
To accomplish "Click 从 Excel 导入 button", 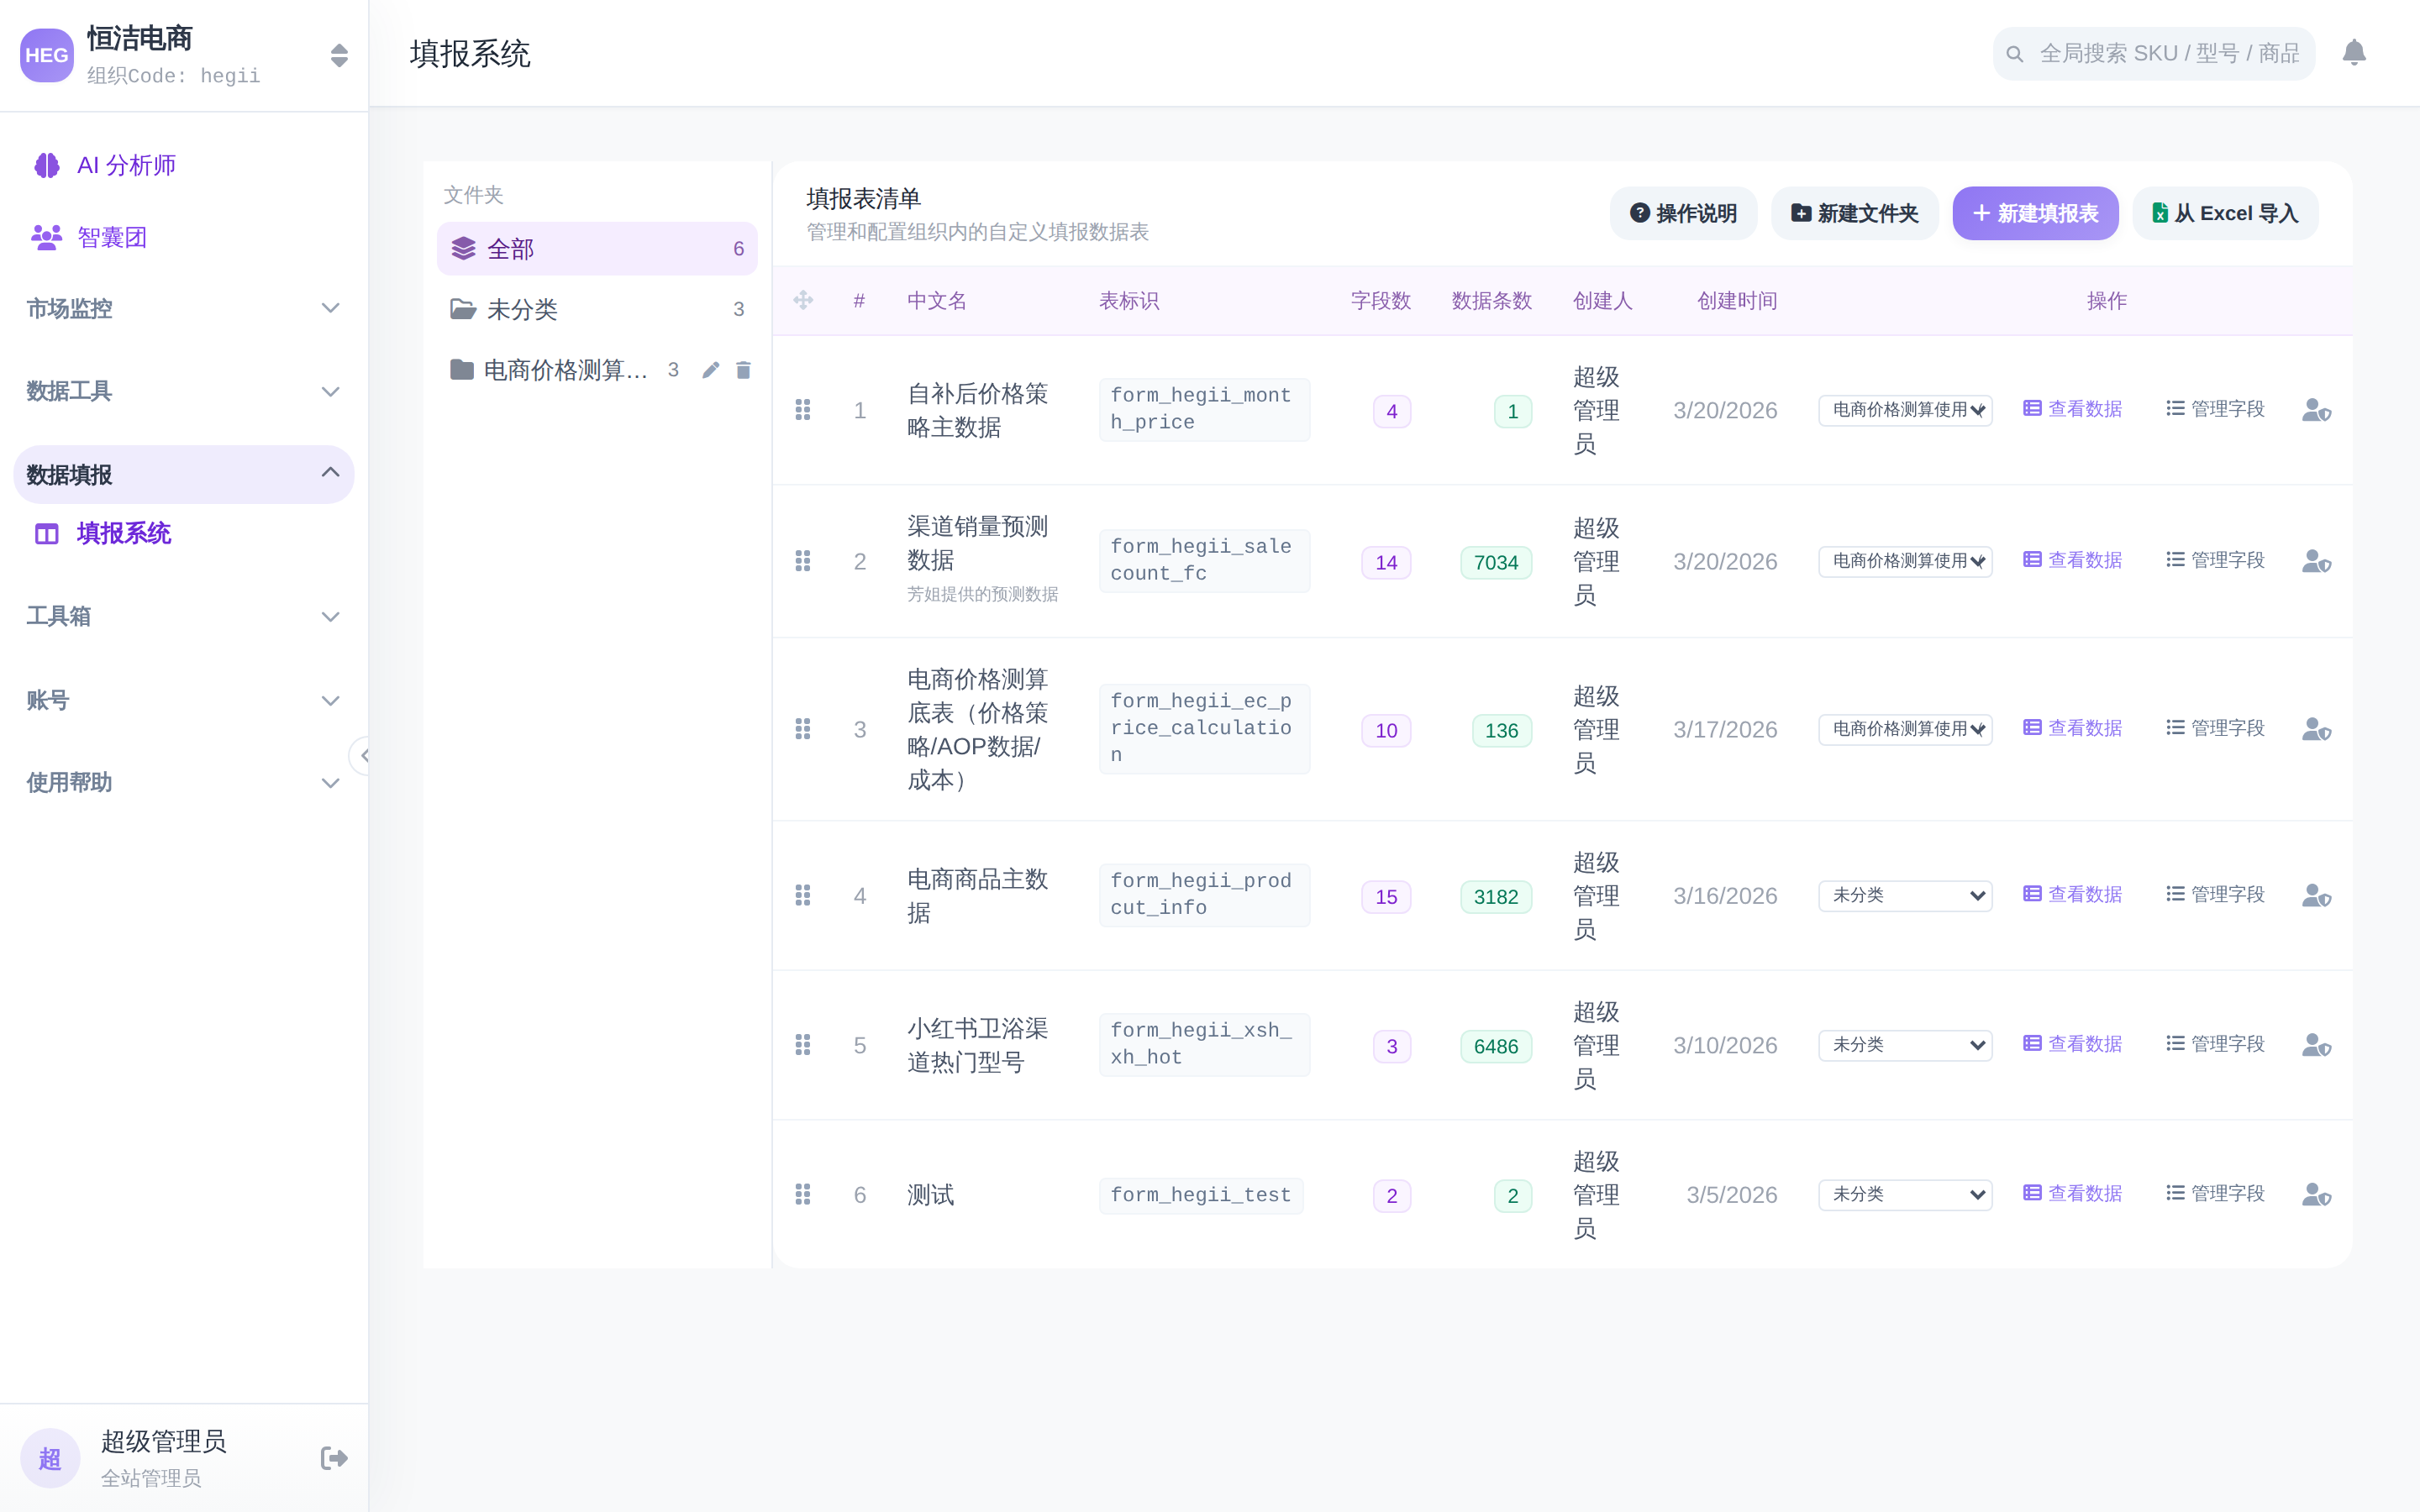I will pos(2225,213).
